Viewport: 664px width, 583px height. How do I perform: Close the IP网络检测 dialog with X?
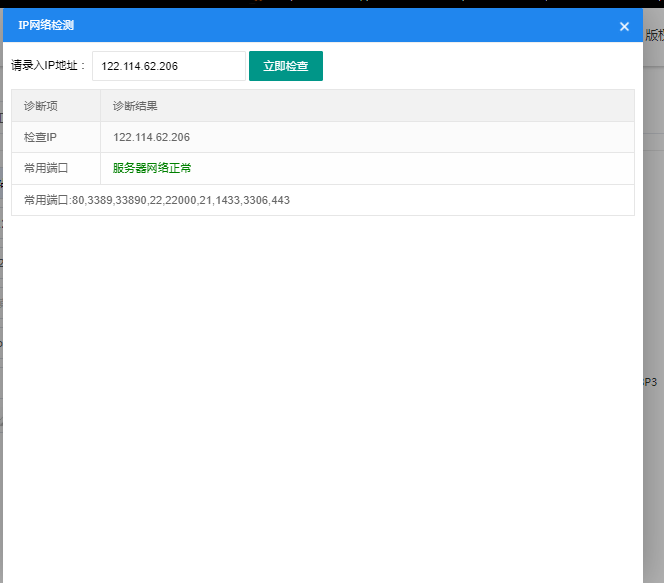point(624,27)
